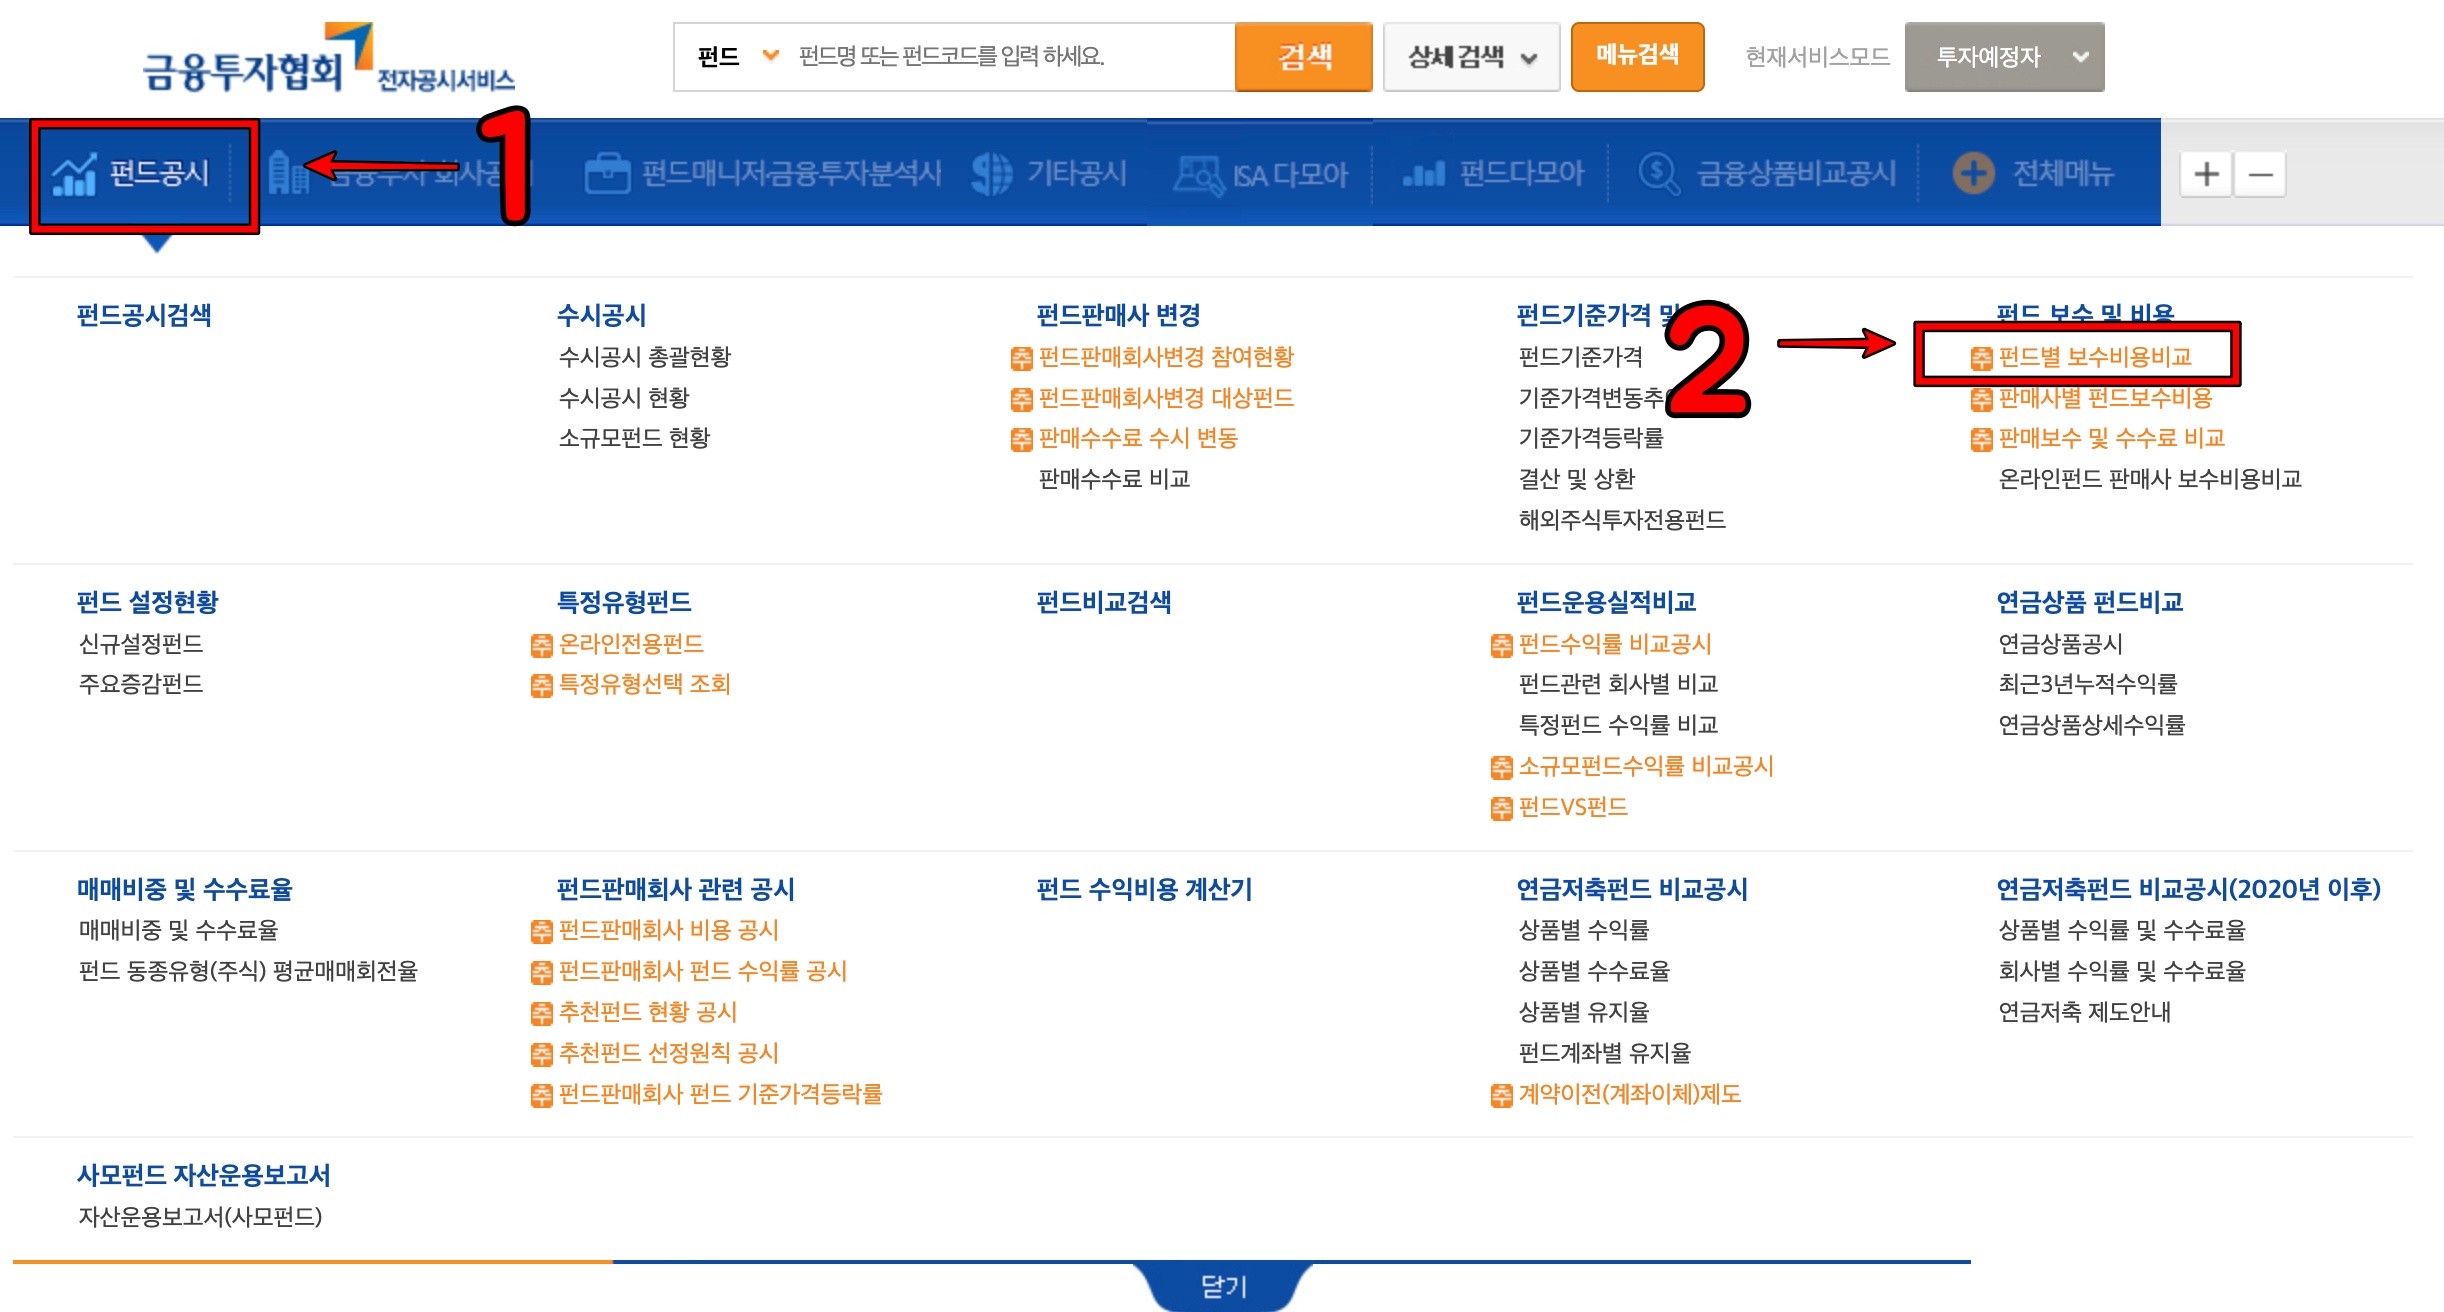Click the 기타공시 globe icon
This screenshot has height=1312, width=2444.
(991, 174)
